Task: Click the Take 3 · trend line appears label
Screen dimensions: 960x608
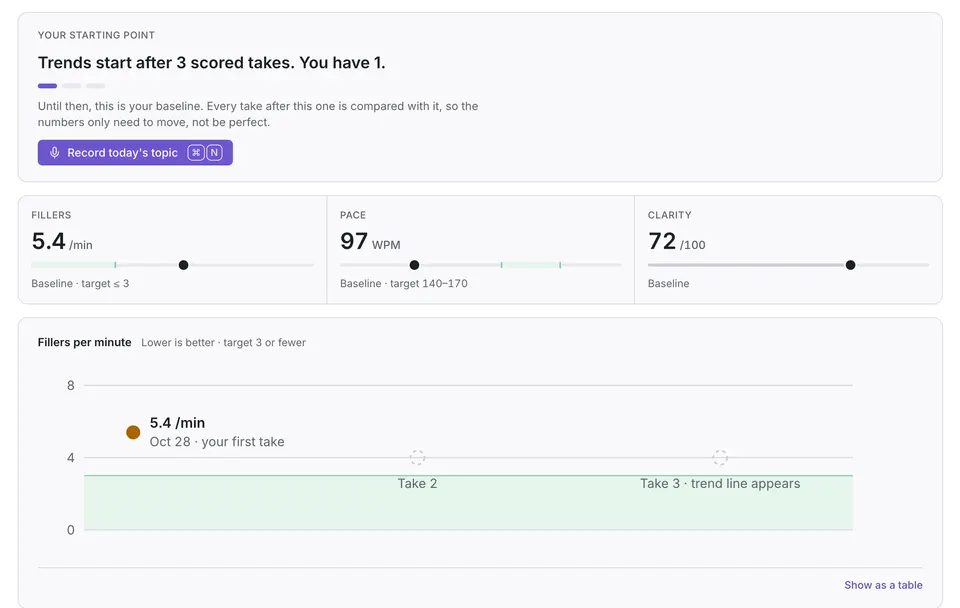Action: 720,483
